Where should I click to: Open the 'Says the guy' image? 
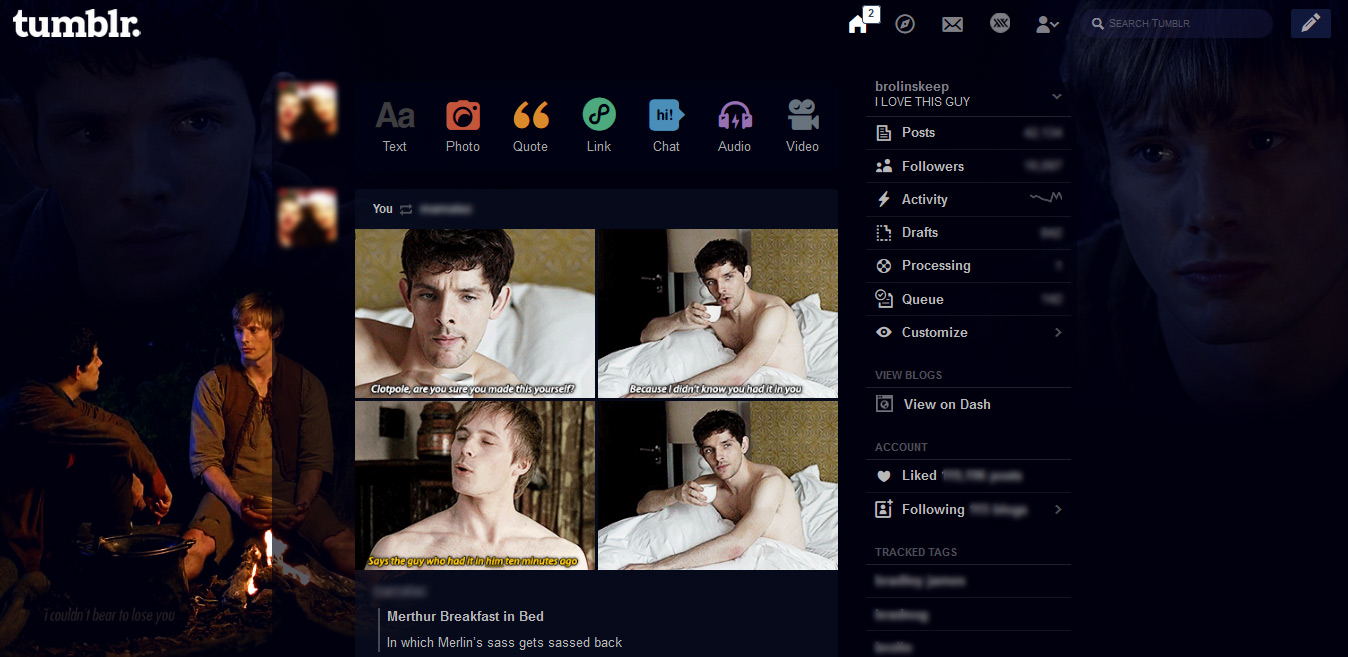tap(475, 486)
